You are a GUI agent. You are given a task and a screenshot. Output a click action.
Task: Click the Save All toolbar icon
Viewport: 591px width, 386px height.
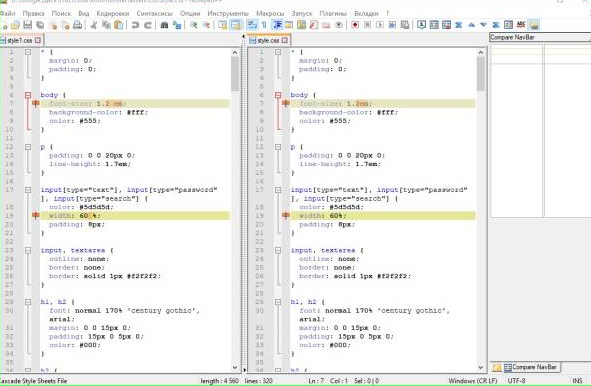coord(40,25)
